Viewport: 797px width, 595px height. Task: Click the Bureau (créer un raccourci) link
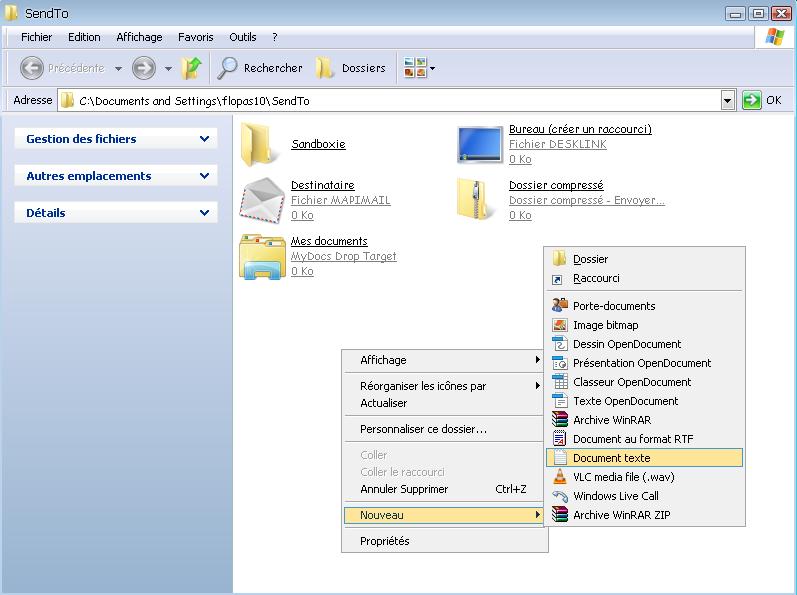click(x=580, y=129)
